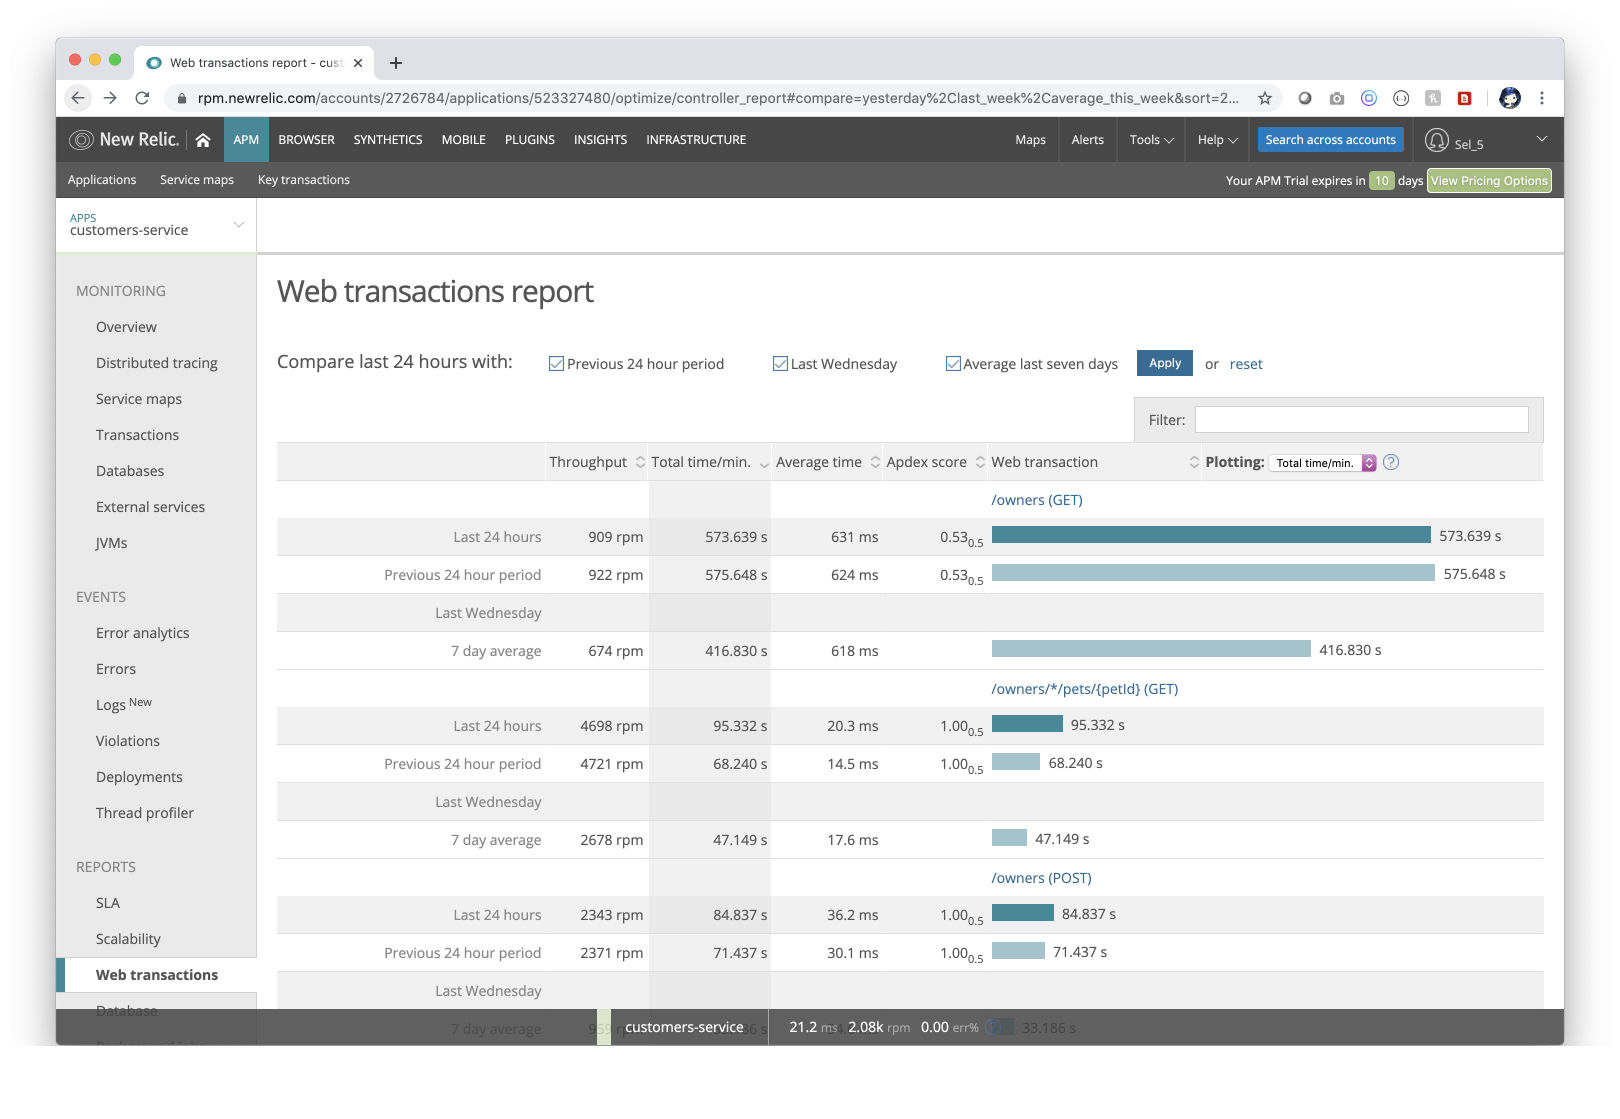Image resolution: width=1620 pixels, height=1119 pixels.
Task: Switch to MOBILE tab
Action: (464, 140)
